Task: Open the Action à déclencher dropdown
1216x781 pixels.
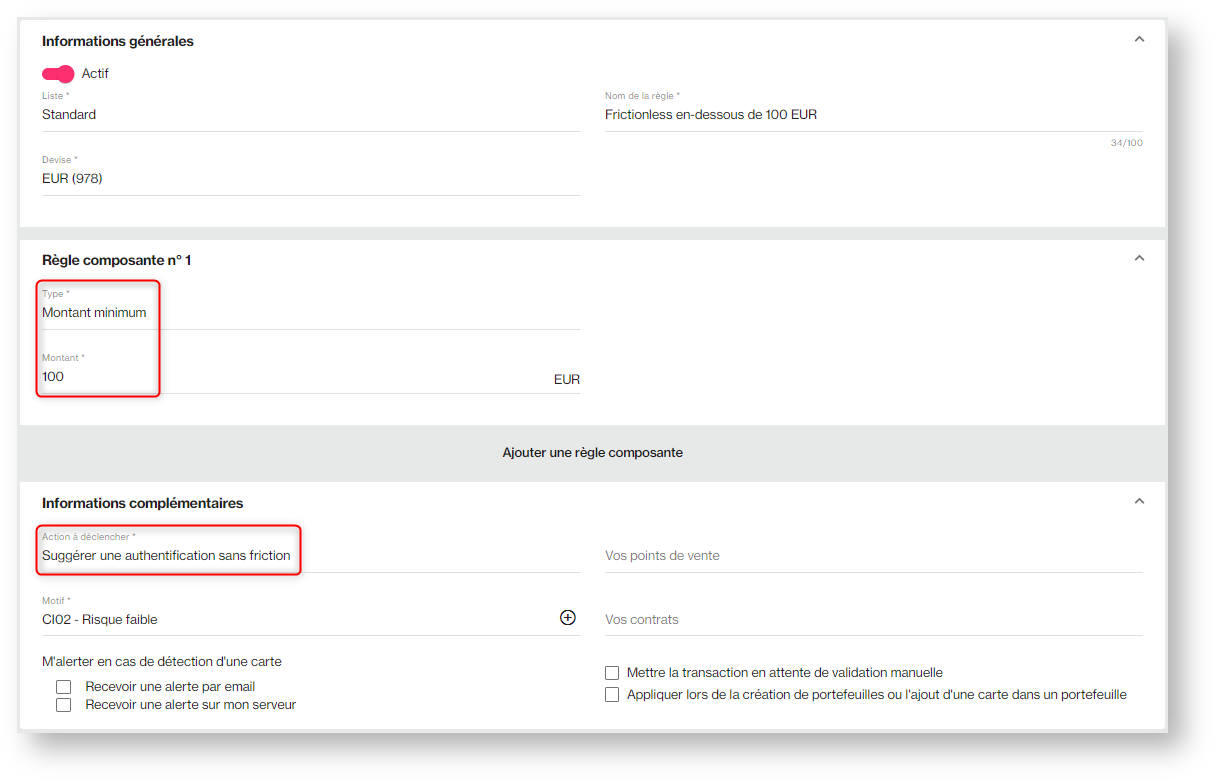Action: point(311,556)
